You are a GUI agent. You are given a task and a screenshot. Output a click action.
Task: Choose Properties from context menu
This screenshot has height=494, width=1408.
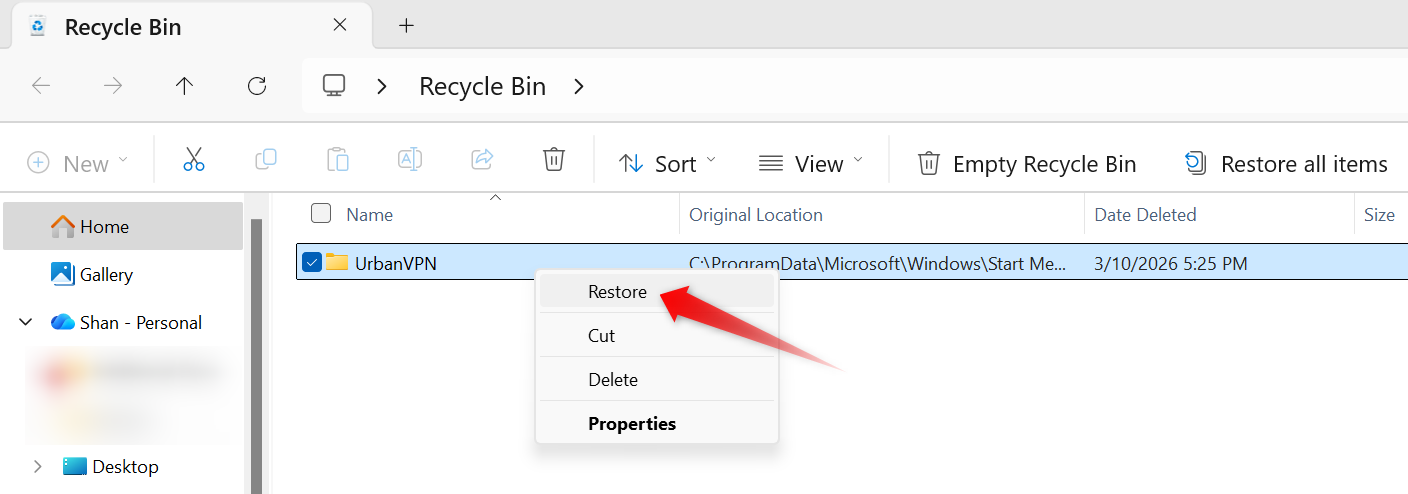(x=657, y=423)
